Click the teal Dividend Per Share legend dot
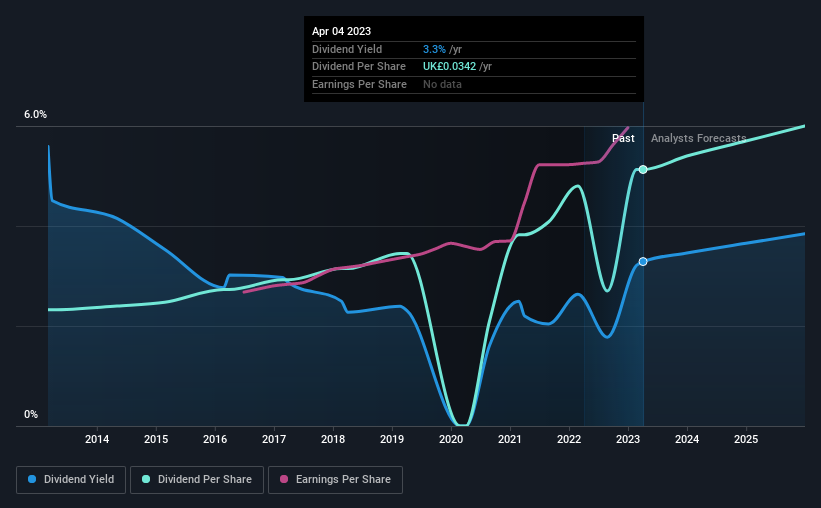The width and height of the screenshot is (821, 508). 146,479
